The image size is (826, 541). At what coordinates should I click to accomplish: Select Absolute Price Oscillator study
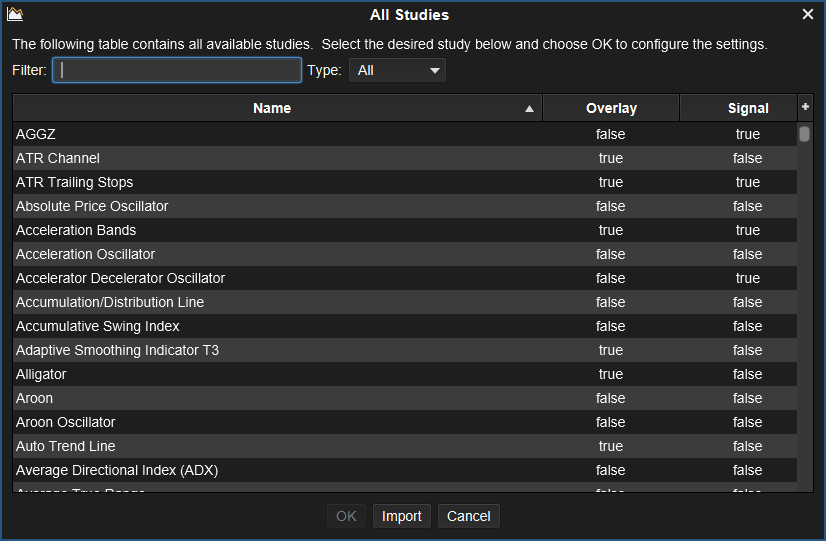tap(405, 206)
